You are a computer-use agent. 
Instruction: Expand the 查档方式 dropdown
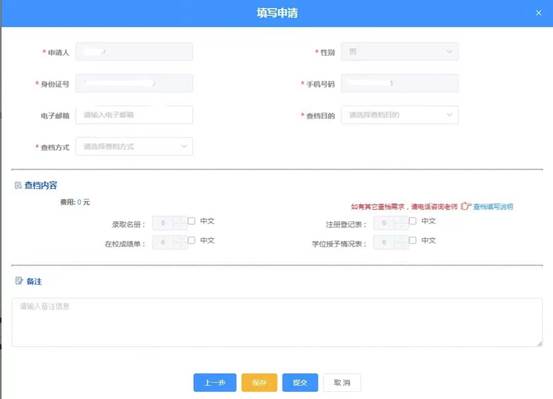134,146
